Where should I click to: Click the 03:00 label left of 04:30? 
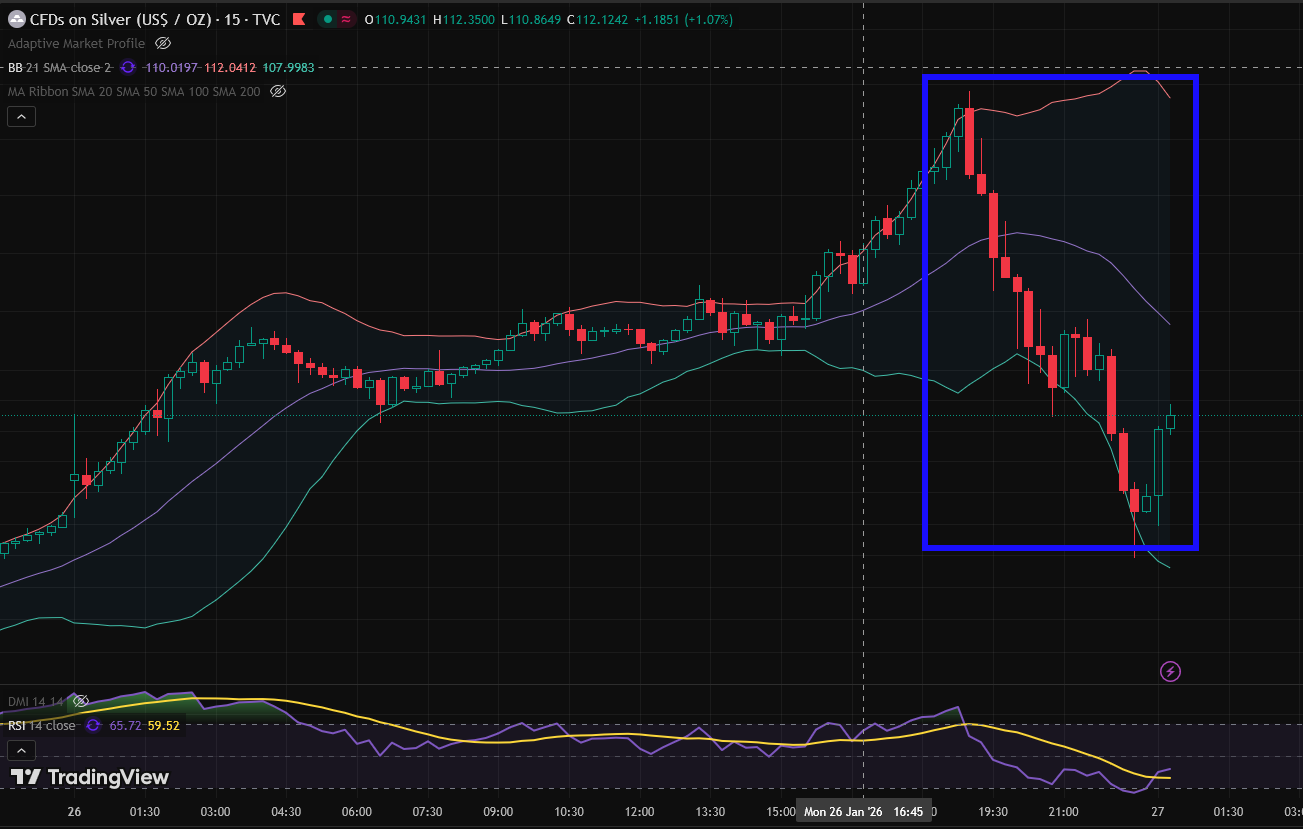click(215, 811)
